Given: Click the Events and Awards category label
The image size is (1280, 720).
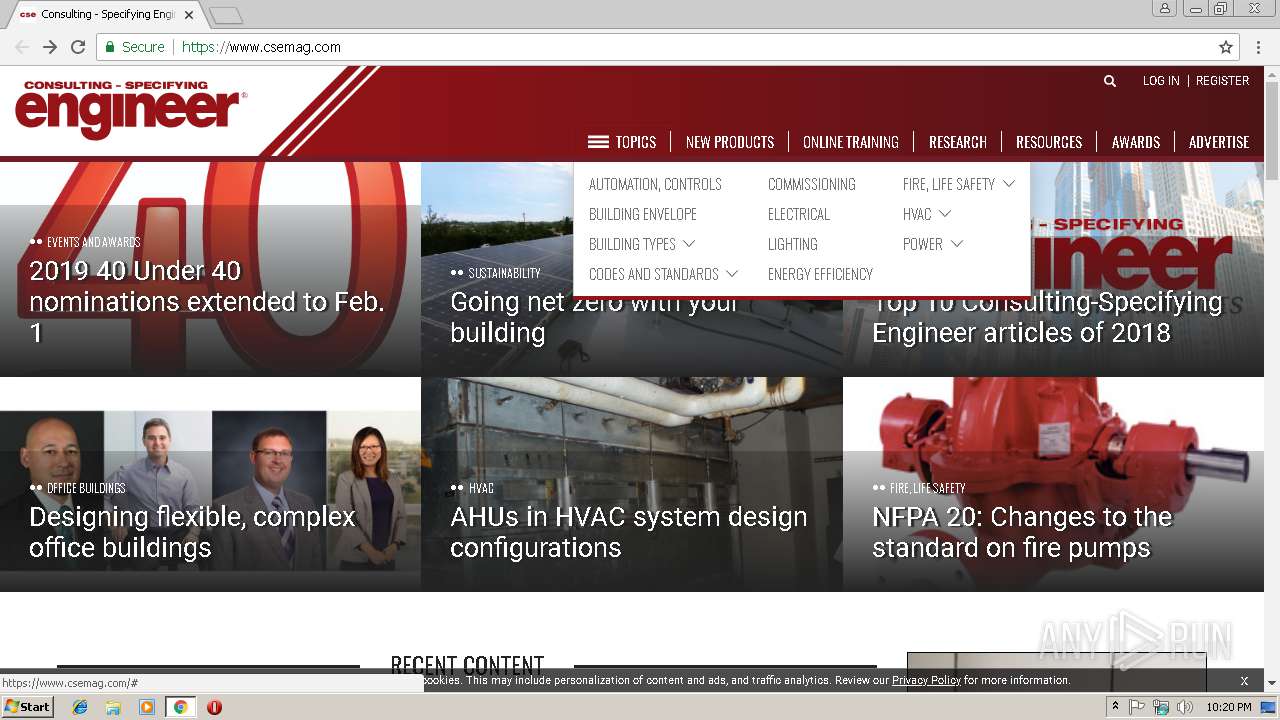Looking at the screenshot, I should (93, 242).
